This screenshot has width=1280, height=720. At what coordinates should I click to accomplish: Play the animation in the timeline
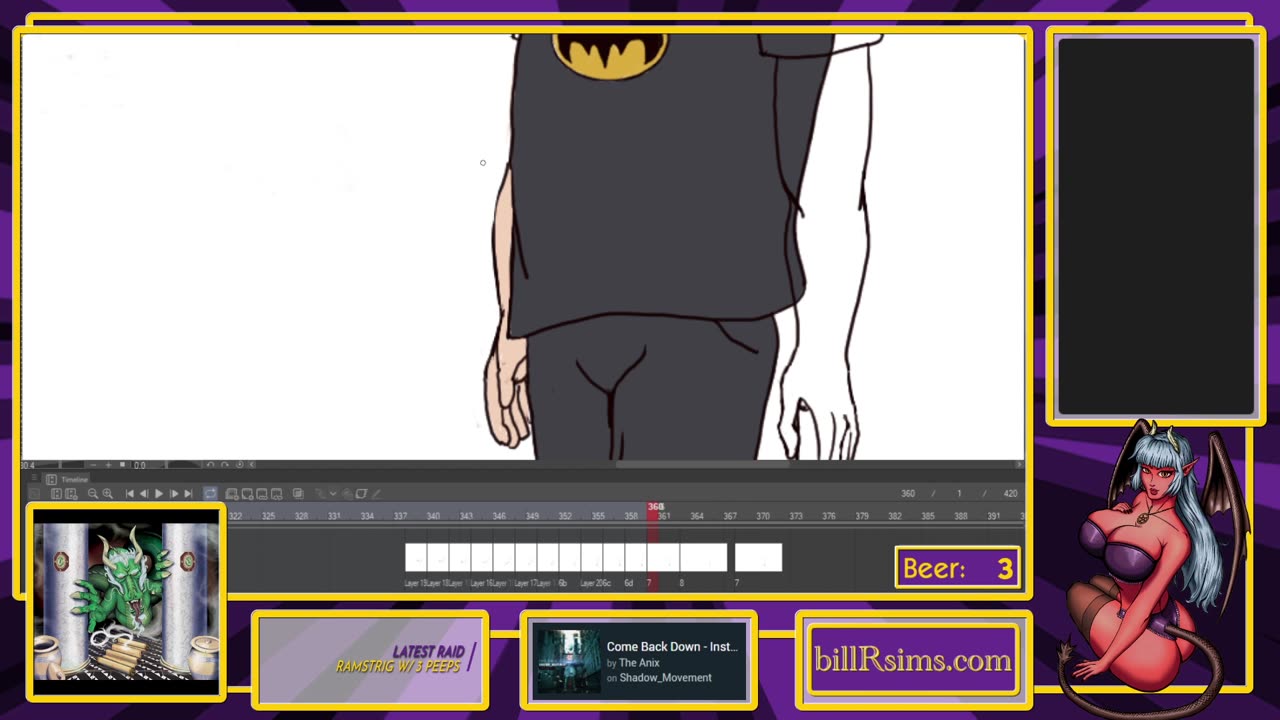coord(158,493)
